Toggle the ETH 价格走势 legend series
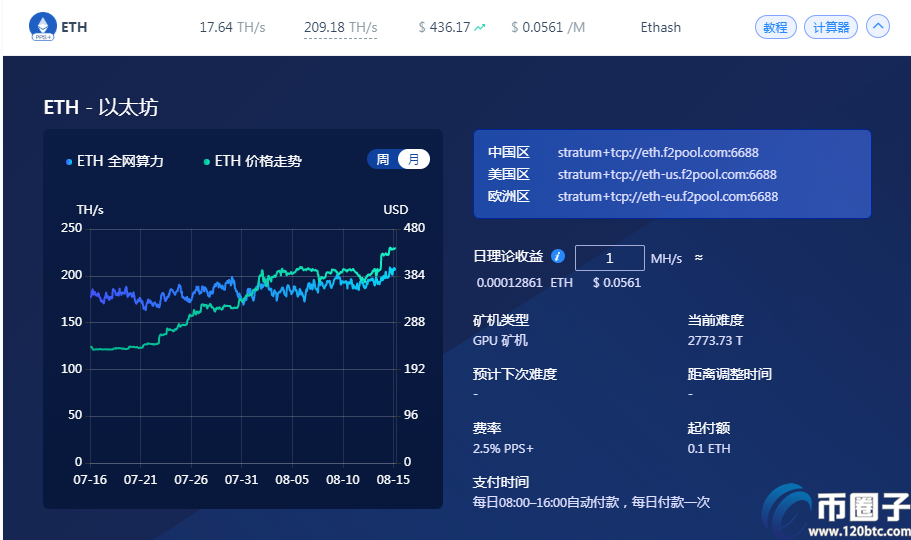The image size is (911, 540). 253,161
